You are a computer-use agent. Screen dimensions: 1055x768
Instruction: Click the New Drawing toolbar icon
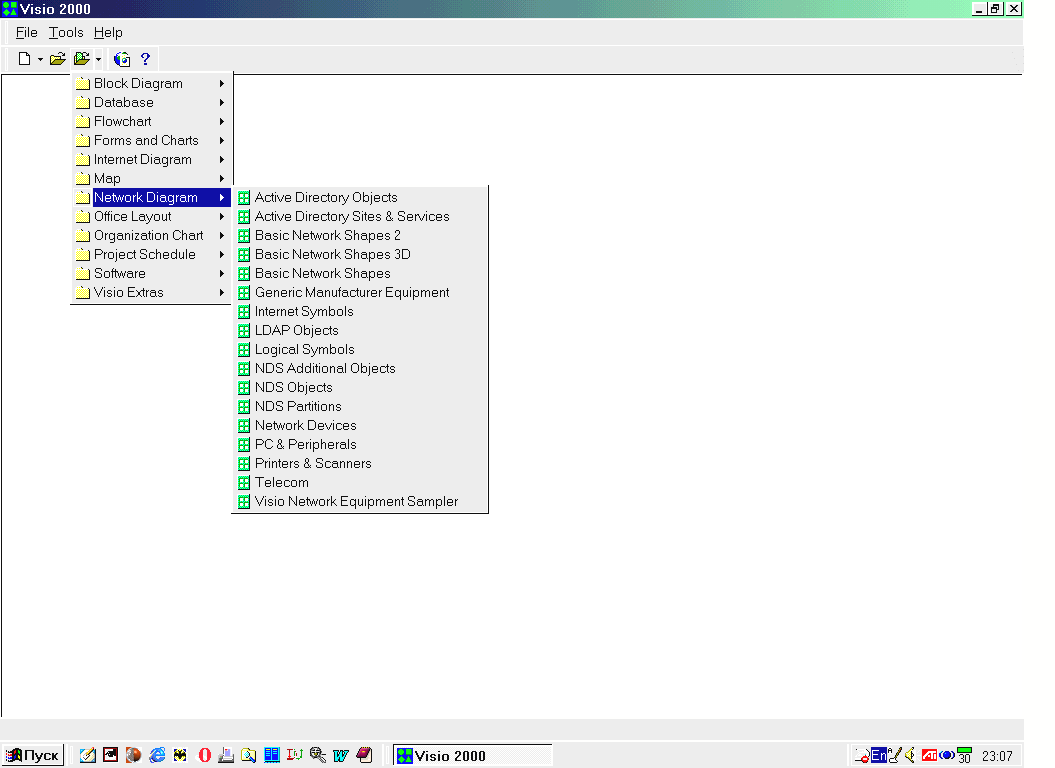(x=24, y=59)
